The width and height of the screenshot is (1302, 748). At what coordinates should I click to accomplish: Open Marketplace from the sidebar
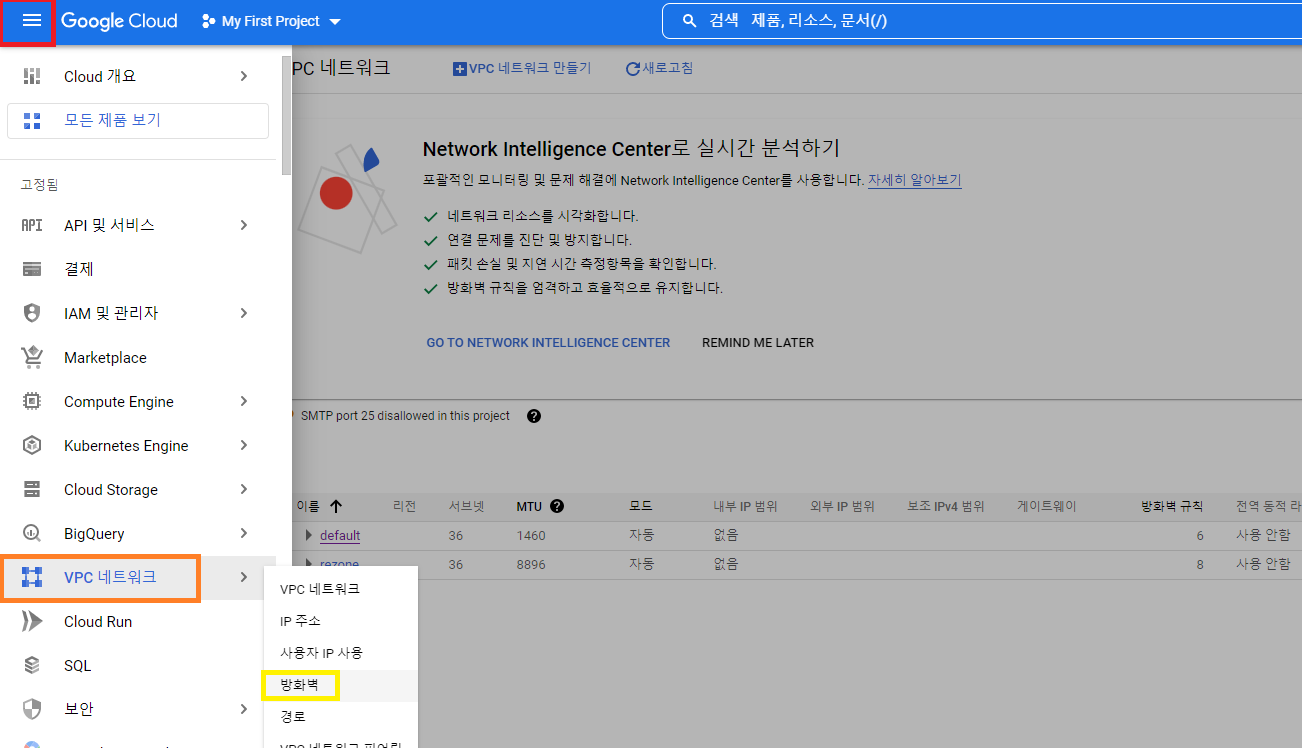138,357
